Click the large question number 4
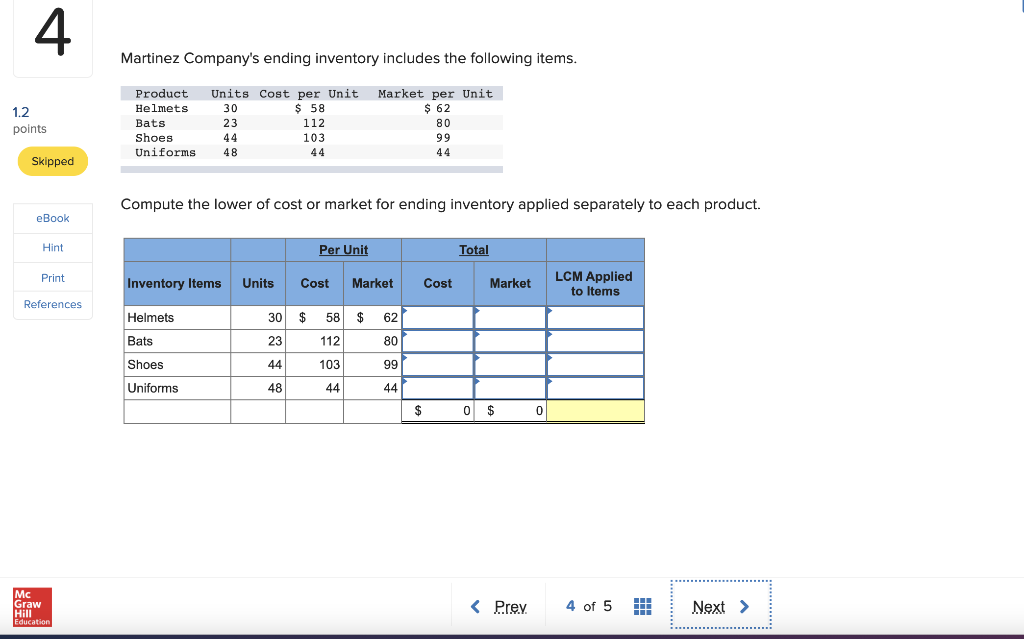The height and width of the screenshot is (639, 1024). 52,32
